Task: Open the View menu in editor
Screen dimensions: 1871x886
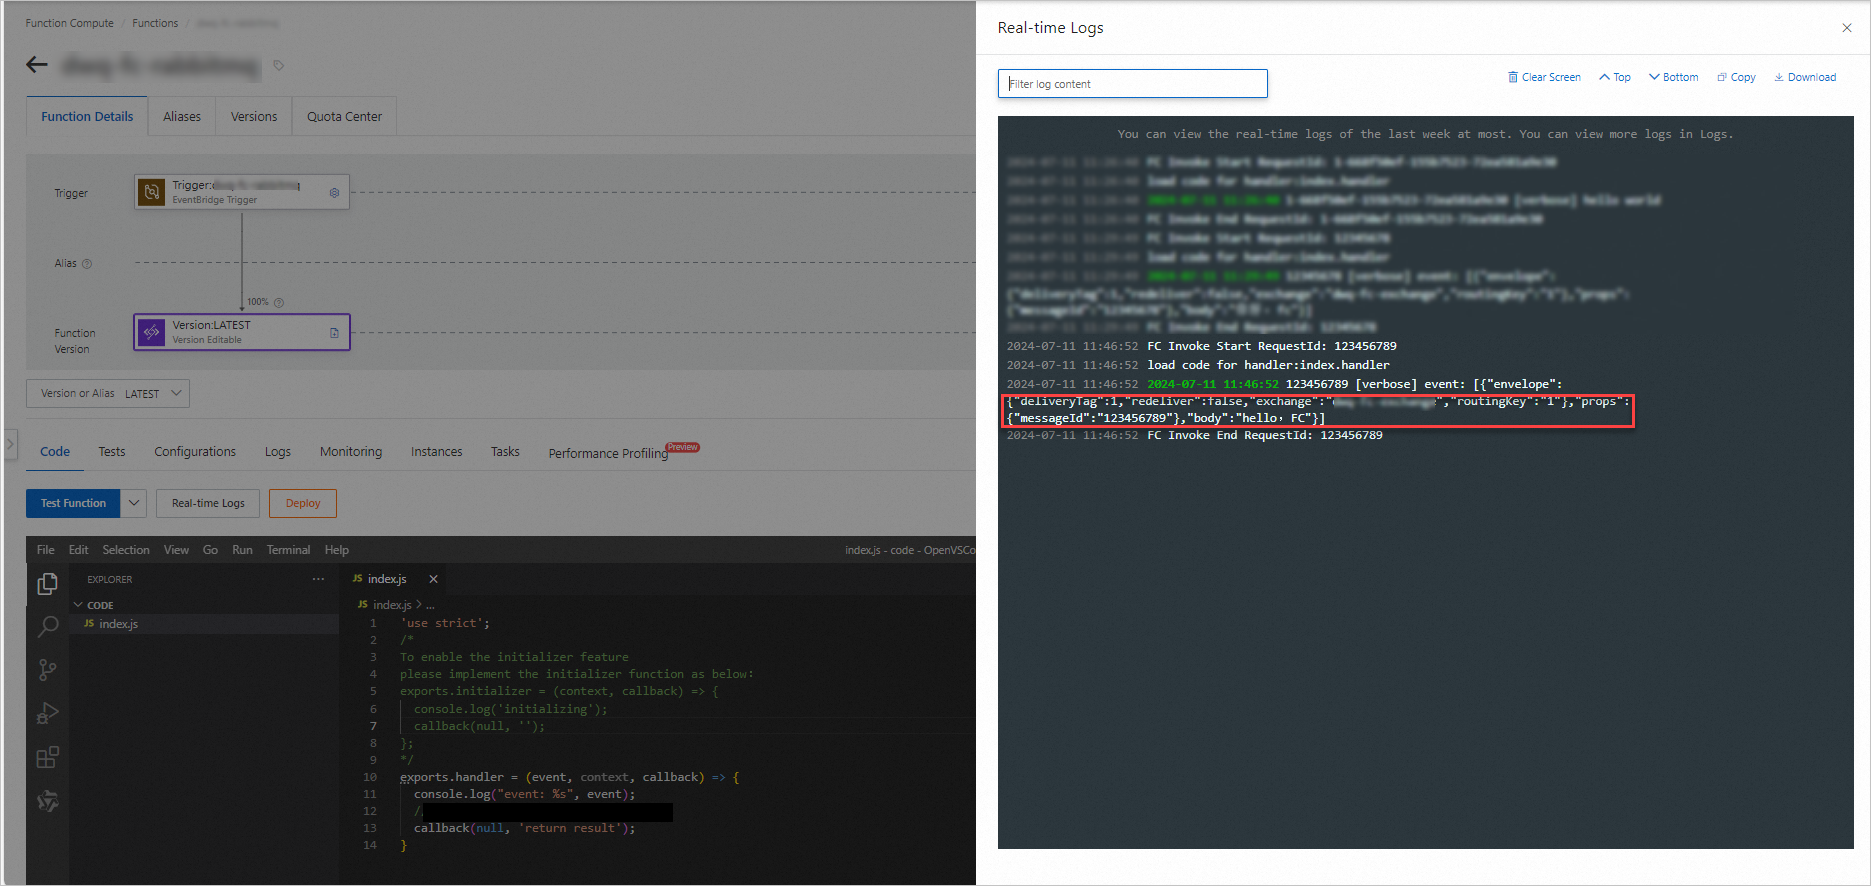Action: 176,550
